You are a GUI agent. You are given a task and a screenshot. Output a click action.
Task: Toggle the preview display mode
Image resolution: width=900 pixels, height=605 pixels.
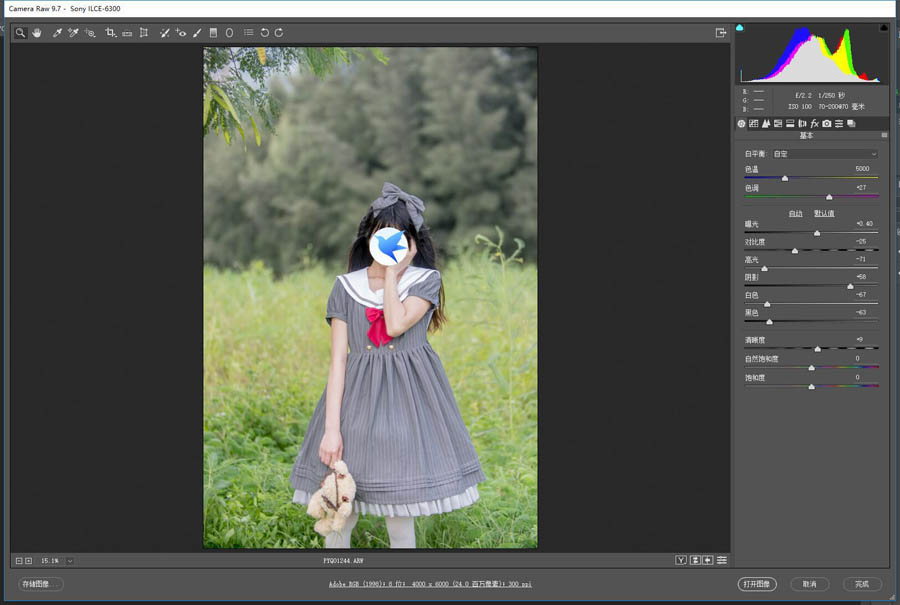click(680, 560)
